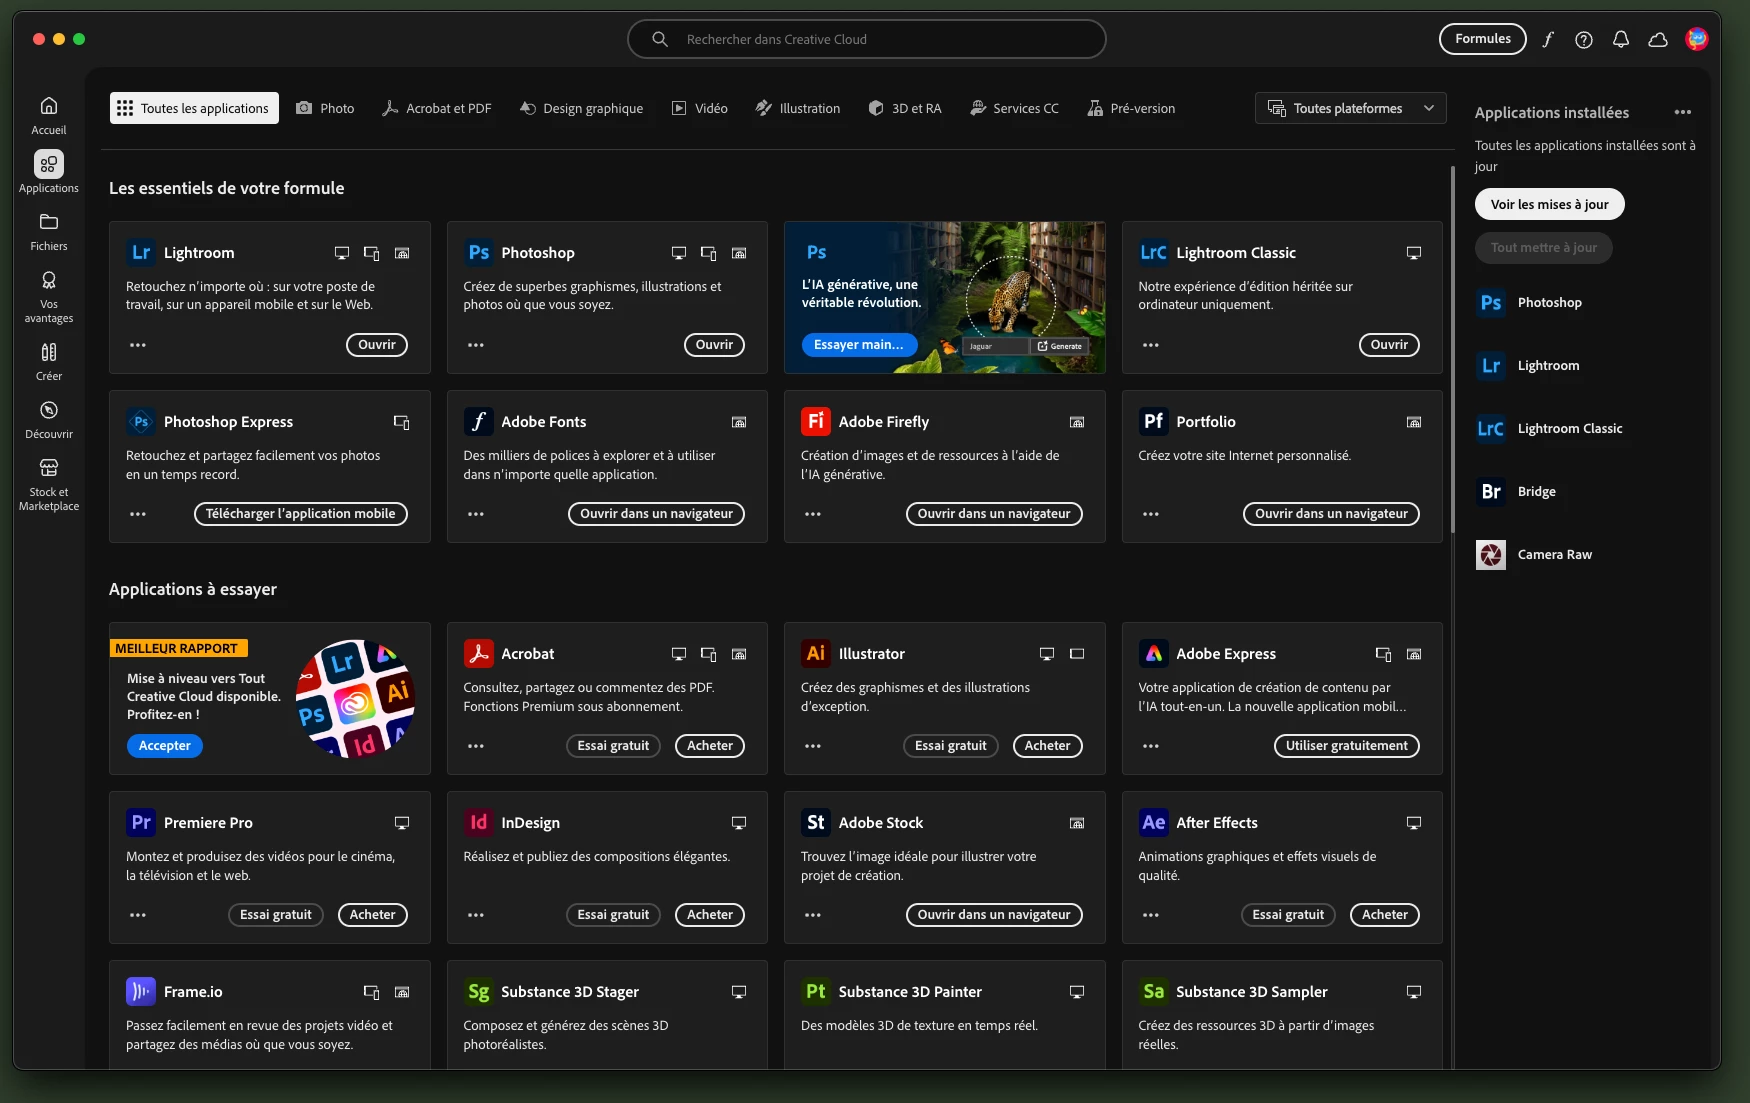Open more options on Adobe Fonts card
The height and width of the screenshot is (1103, 1750).
476,514
